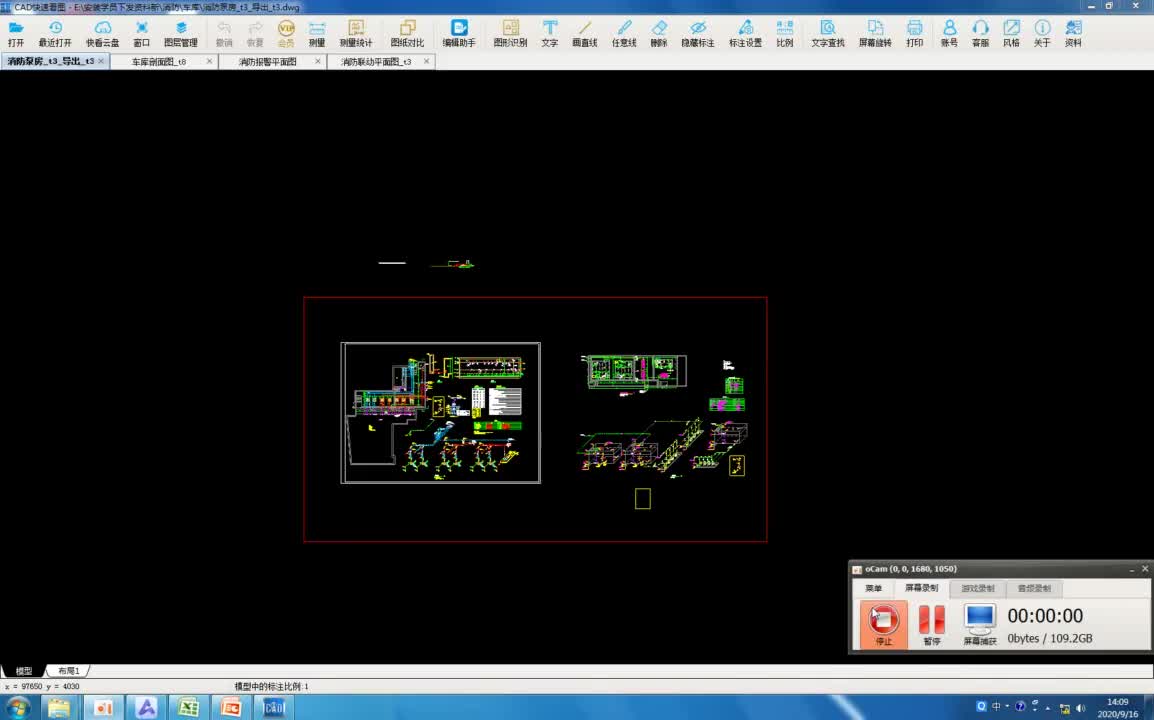Close the 消防联动平面图_t3 tab
This screenshot has height=720, width=1154.
point(426,61)
